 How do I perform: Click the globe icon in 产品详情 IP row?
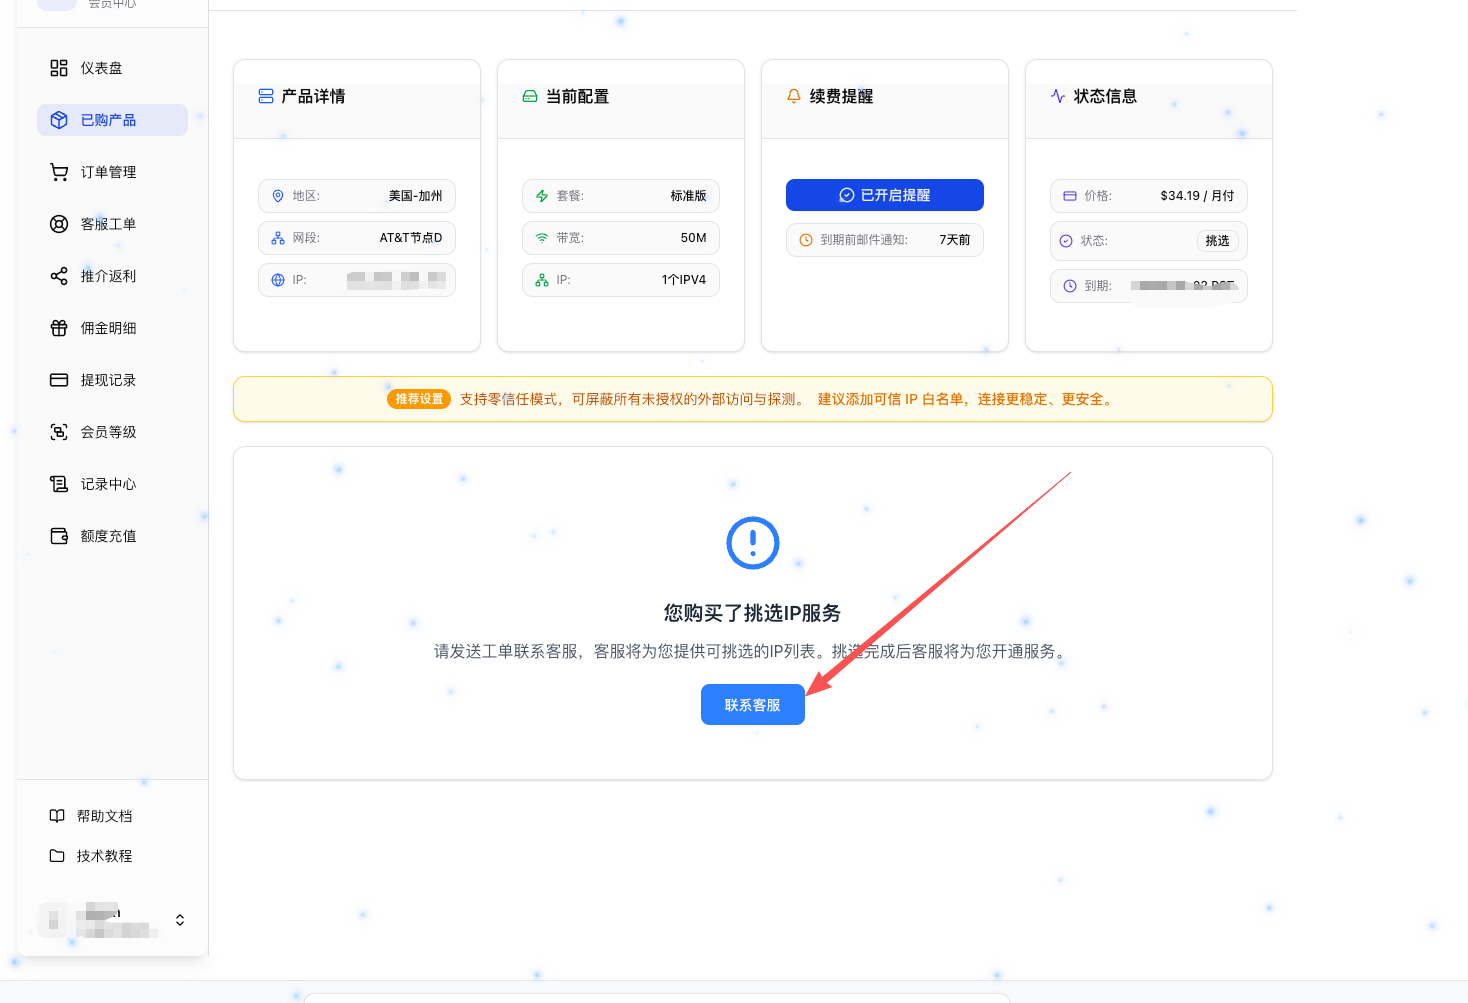coord(278,280)
